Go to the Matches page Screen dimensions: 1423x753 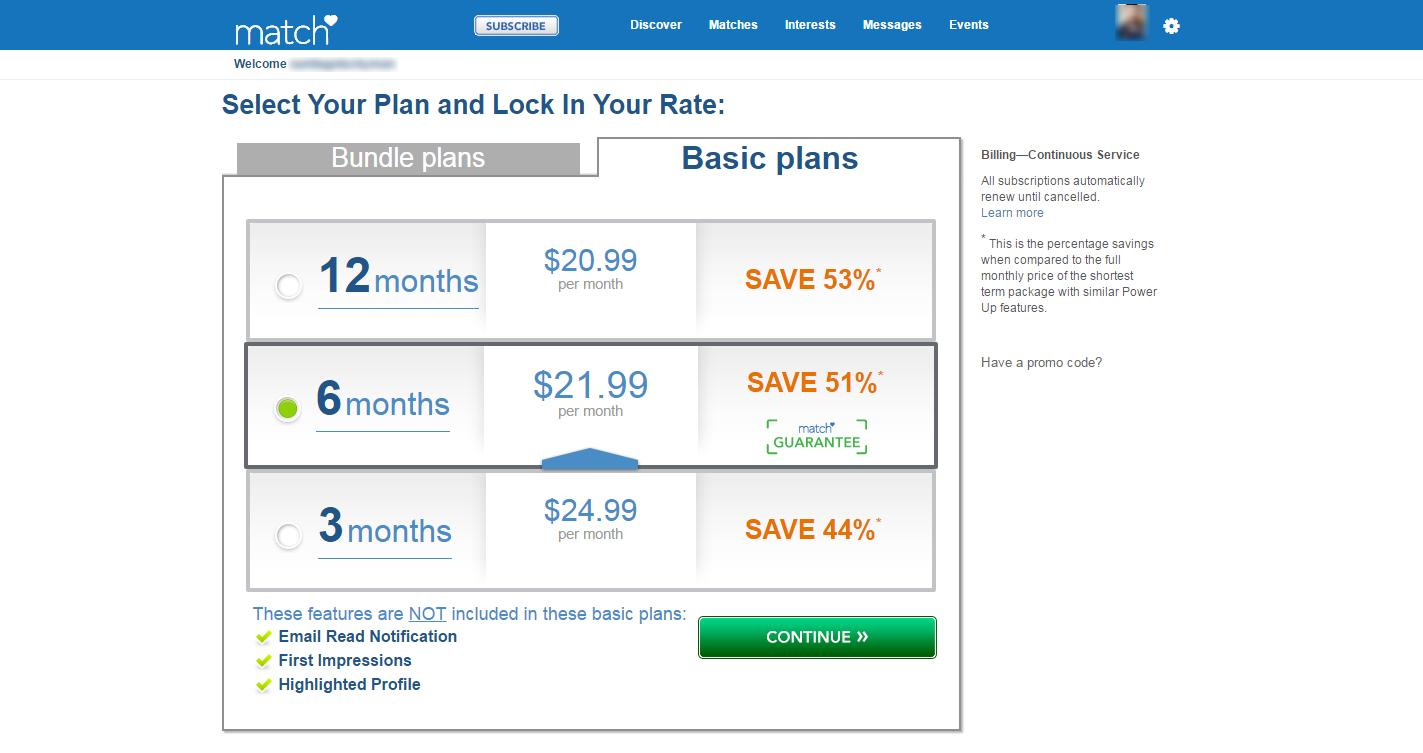click(x=733, y=25)
